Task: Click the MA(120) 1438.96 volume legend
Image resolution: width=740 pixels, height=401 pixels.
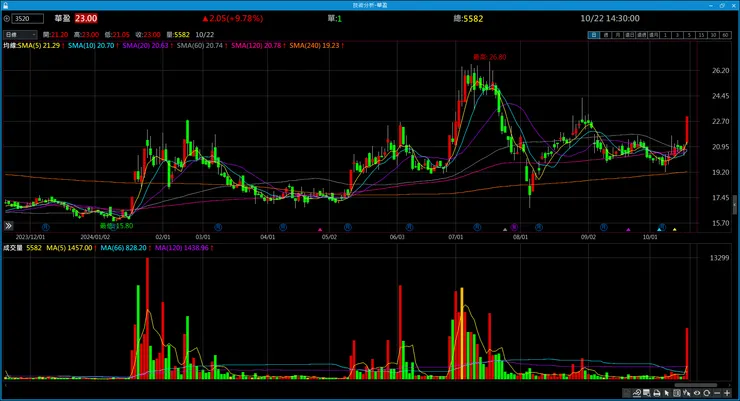Action: pyautogui.click(x=182, y=248)
